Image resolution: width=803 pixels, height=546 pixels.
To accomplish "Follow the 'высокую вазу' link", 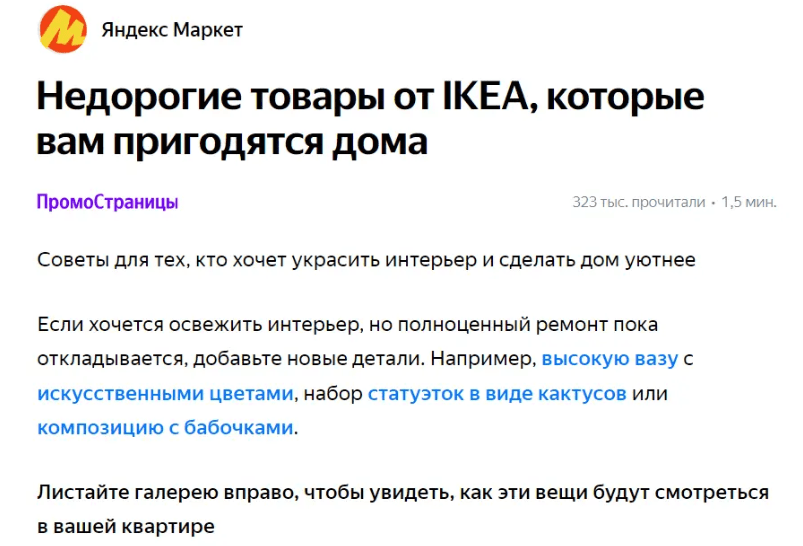I will click(609, 359).
